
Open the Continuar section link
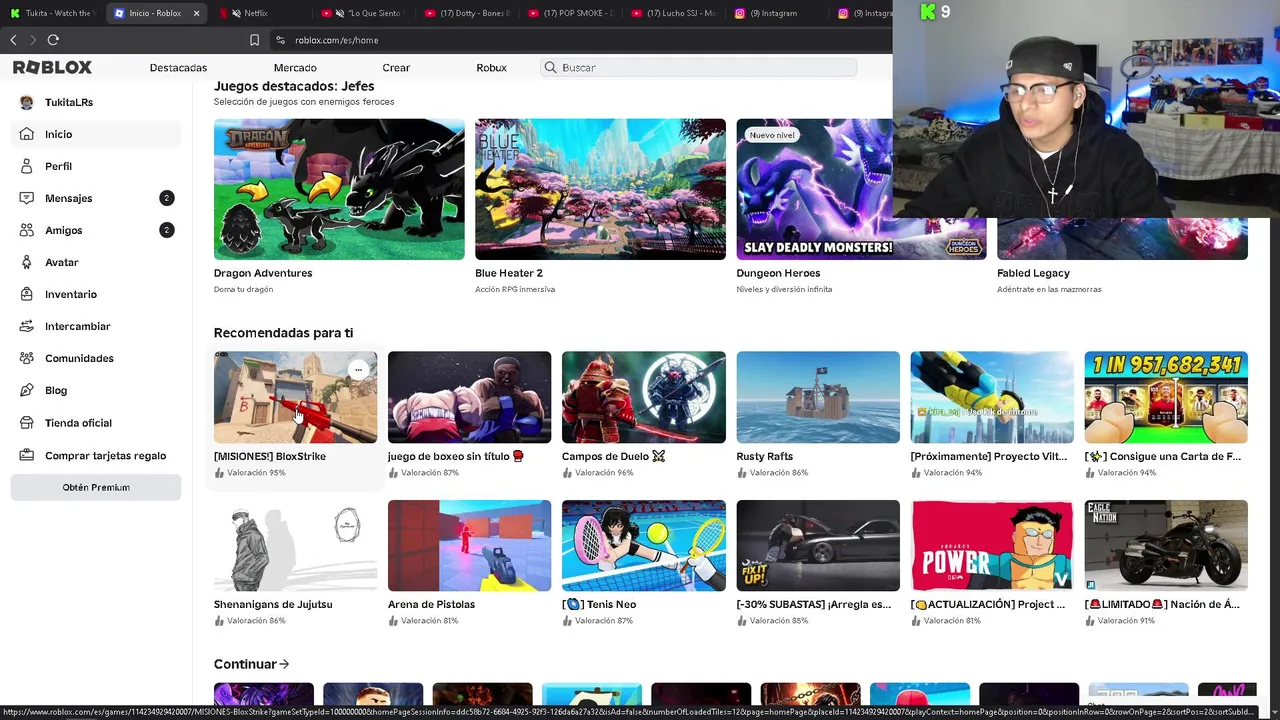point(251,664)
